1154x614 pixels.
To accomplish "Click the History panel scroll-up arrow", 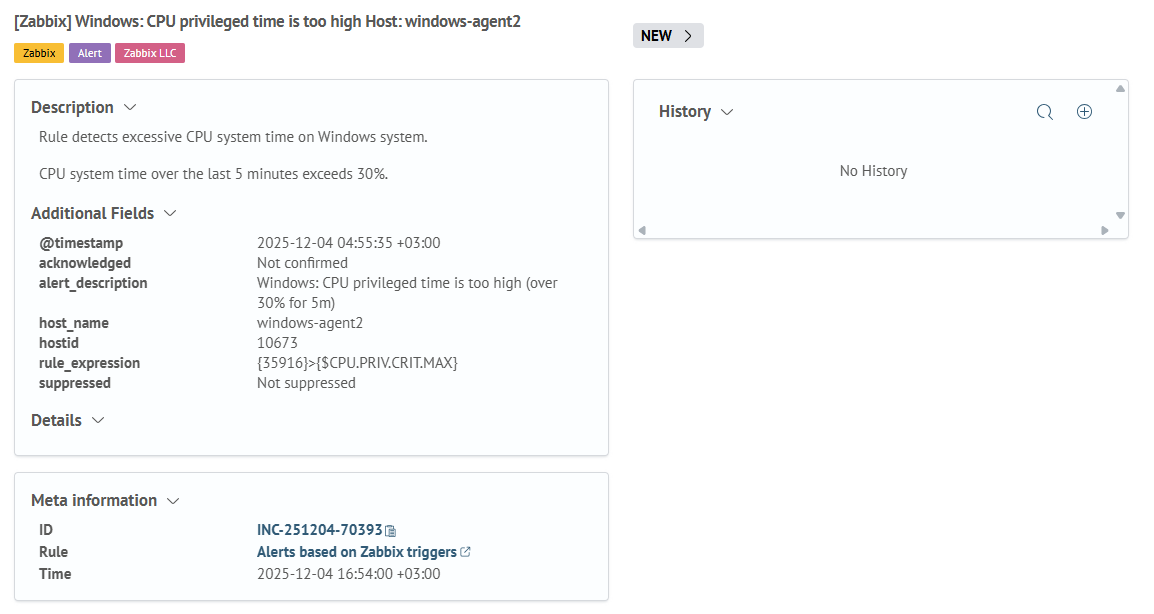I will tap(1120, 89).
